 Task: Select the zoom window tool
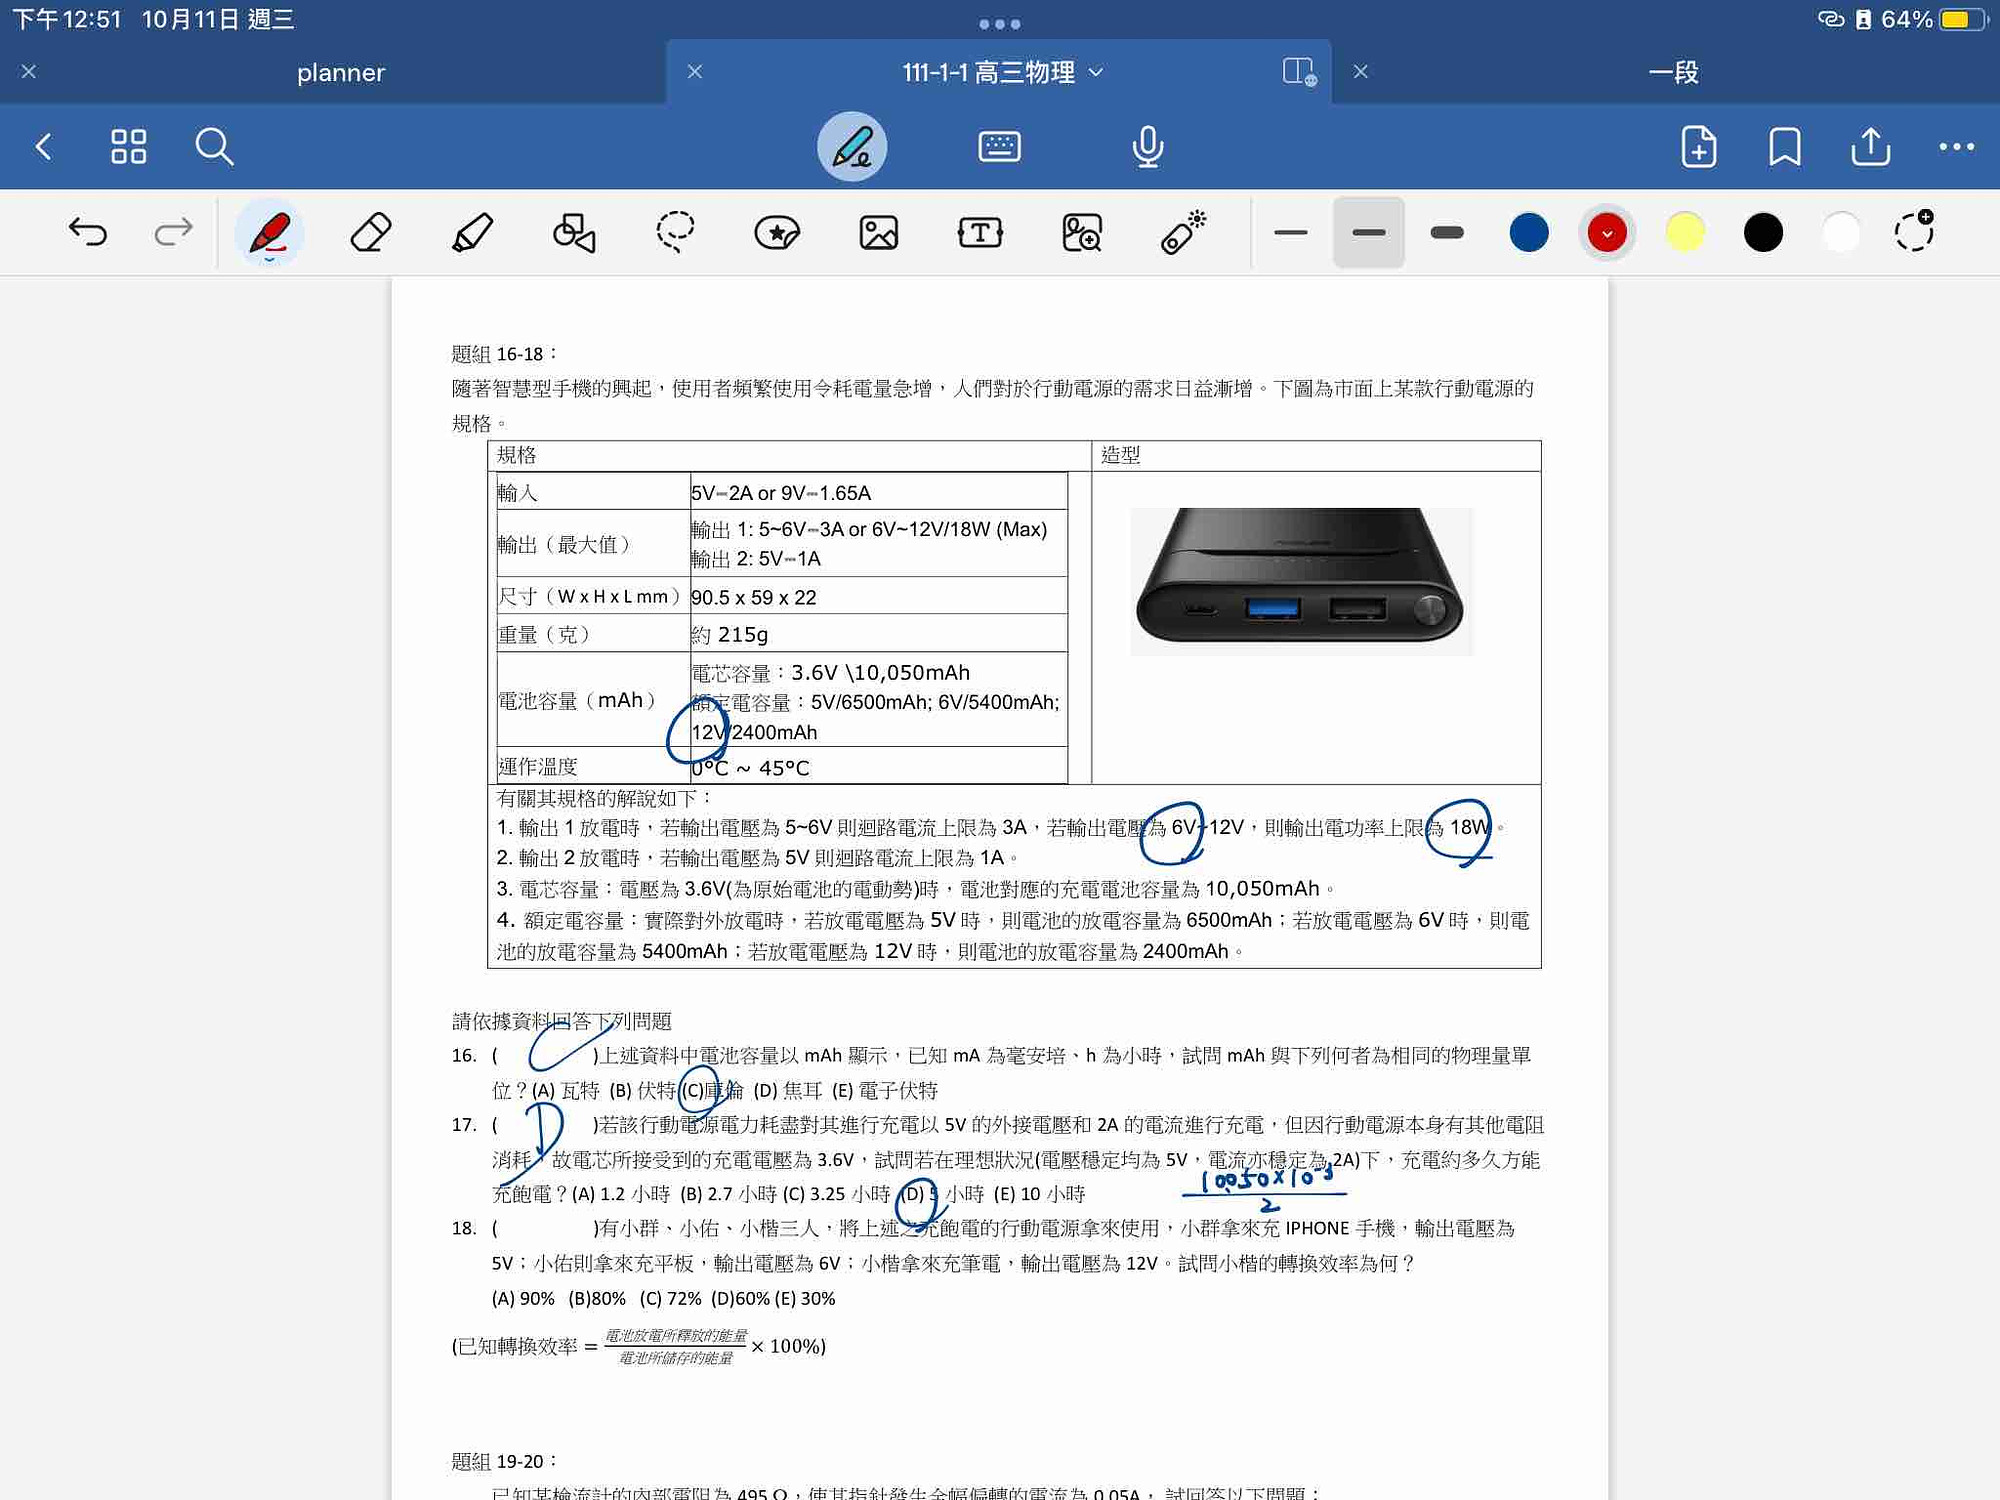click(x=1081, y=232)
